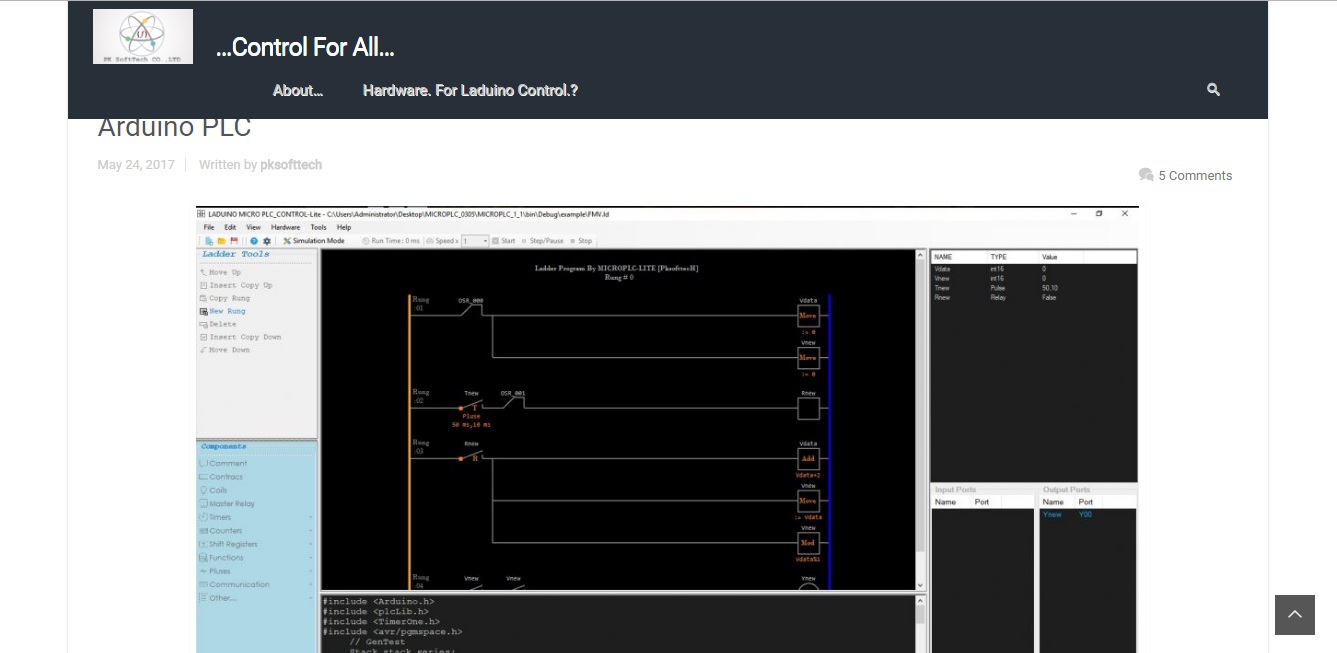Viewport: 1337px width, 653px height.
Task: Click the new file icon in Laduino toolbar
Action: 209,241
